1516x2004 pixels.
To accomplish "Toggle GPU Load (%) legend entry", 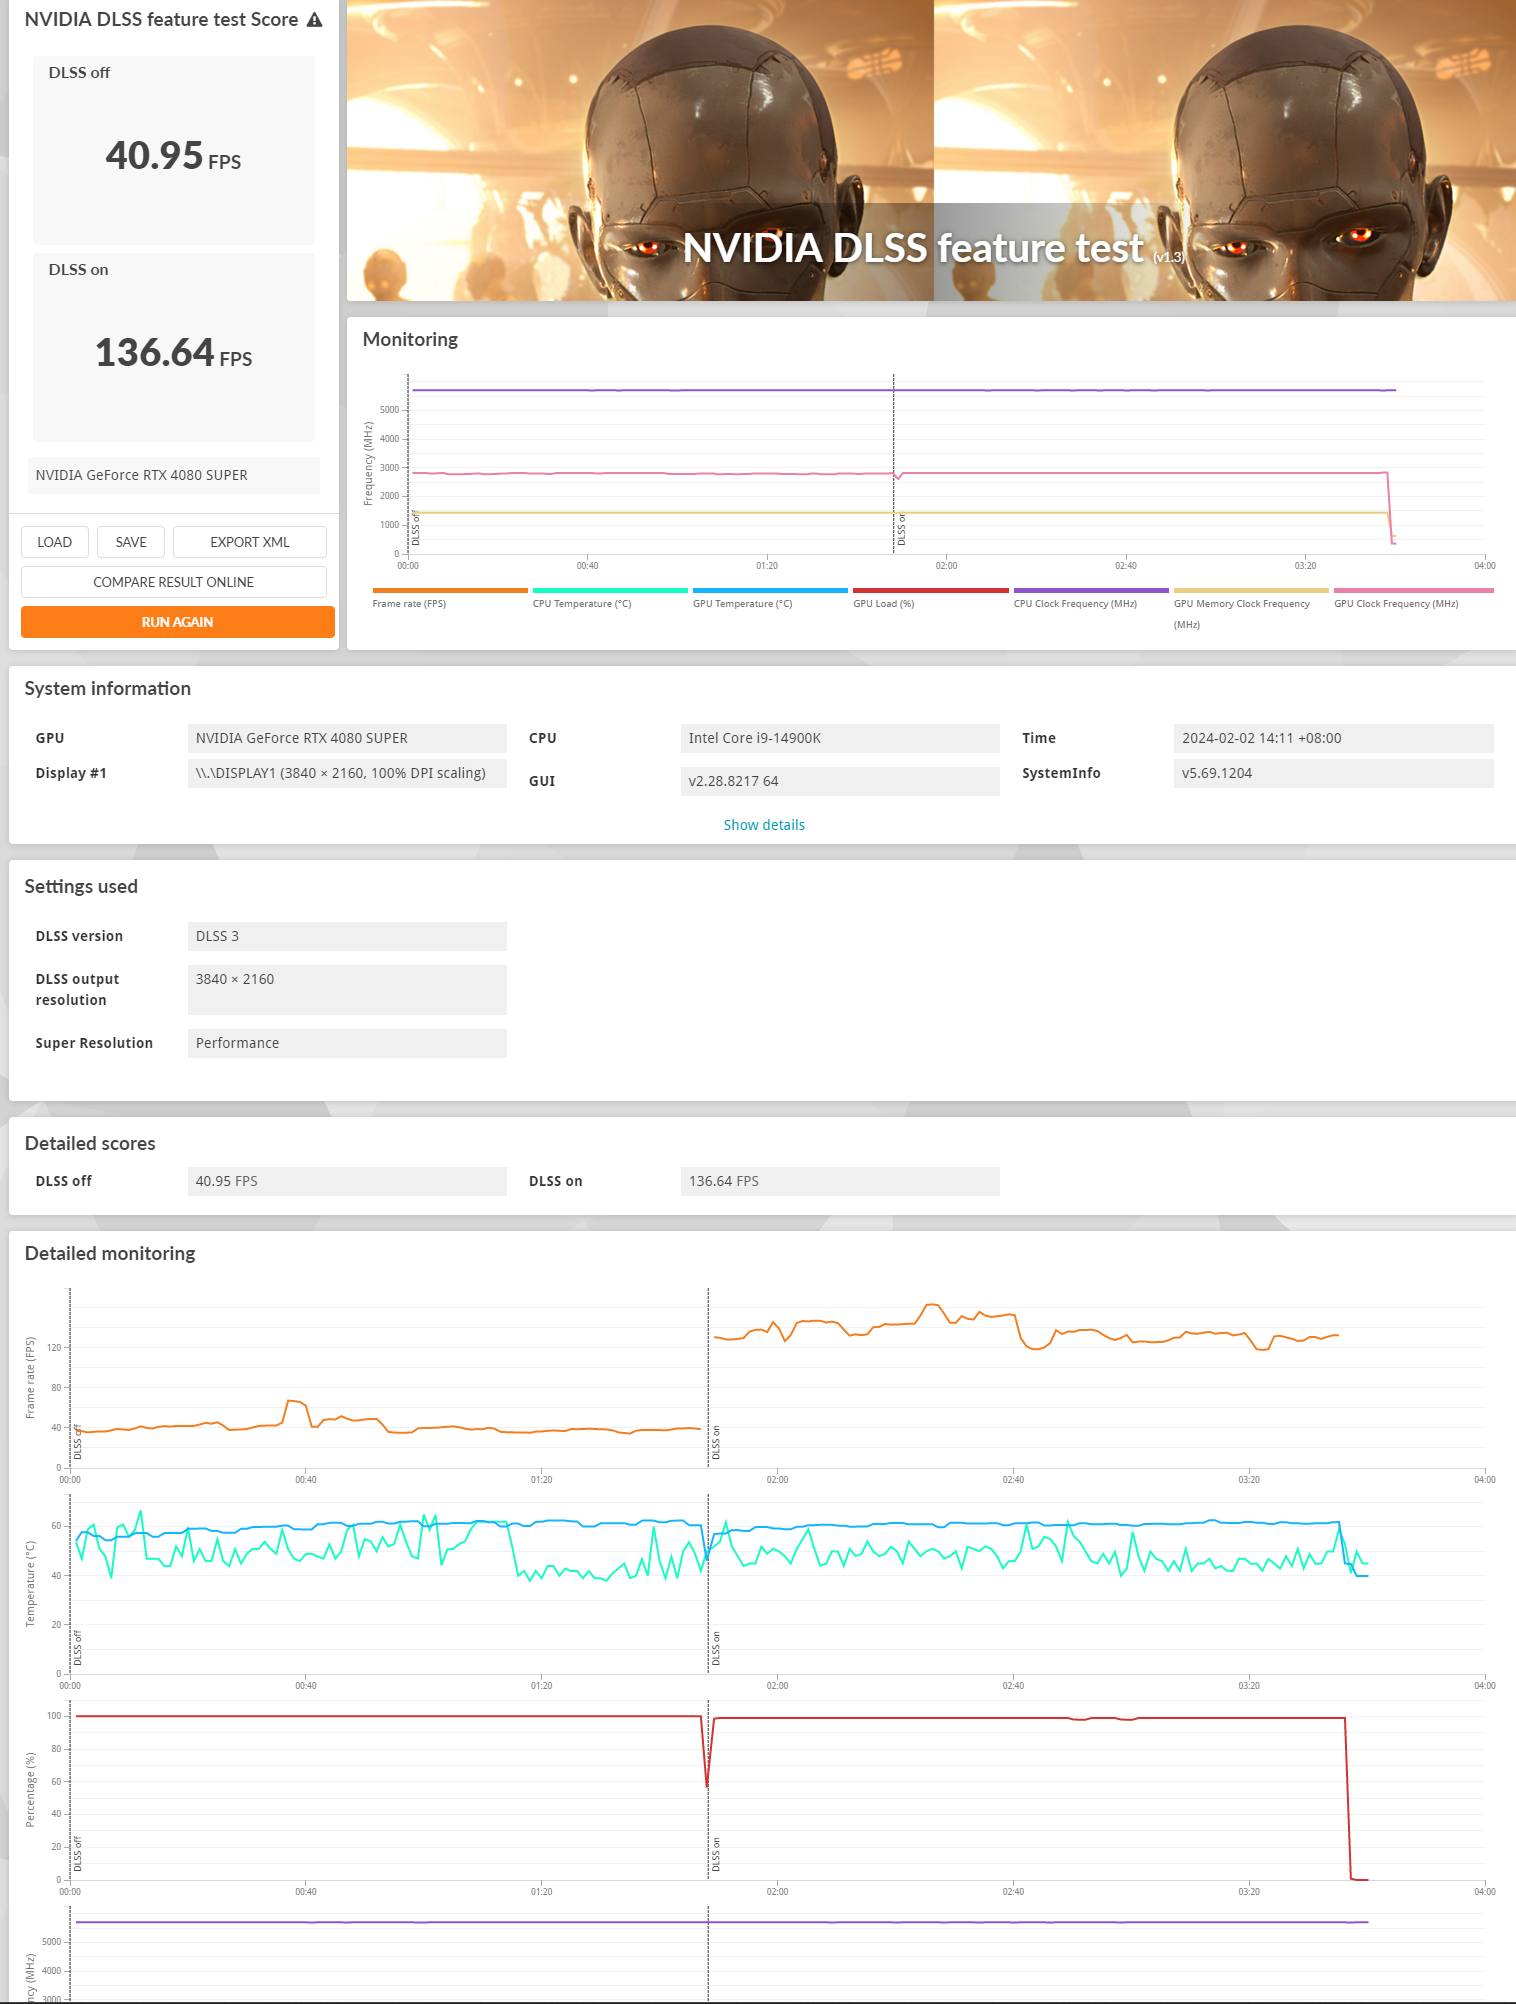I will pyautogui.click(x=930, y=598).
